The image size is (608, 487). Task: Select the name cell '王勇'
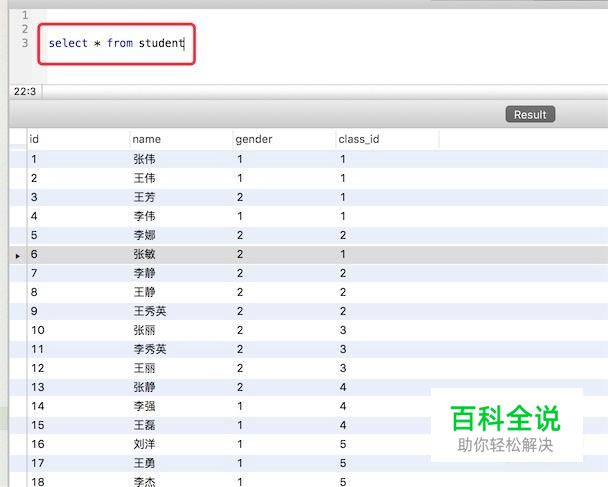click(144, 463)
